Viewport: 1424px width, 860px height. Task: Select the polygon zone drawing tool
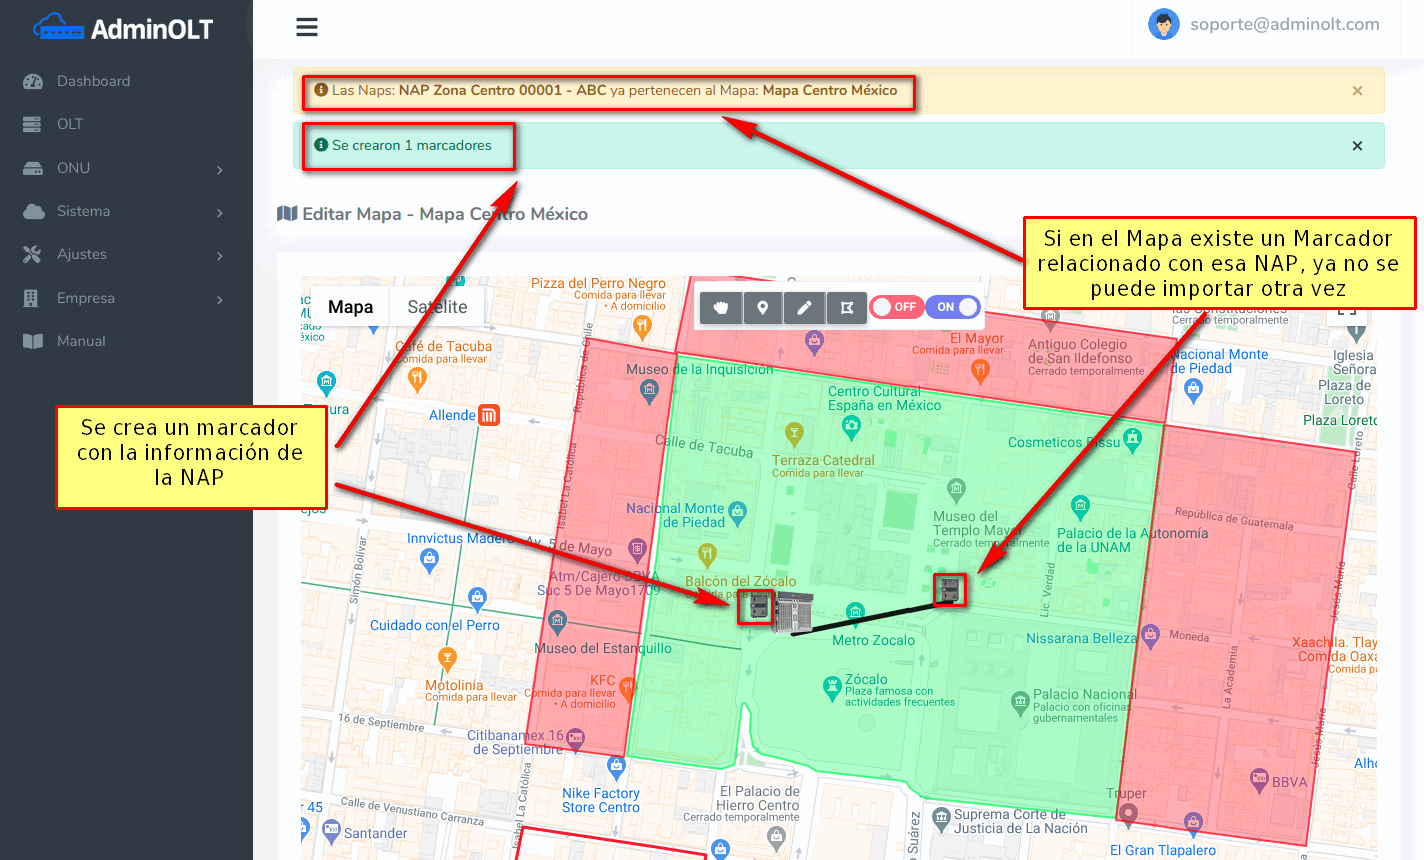click(846, 308)
